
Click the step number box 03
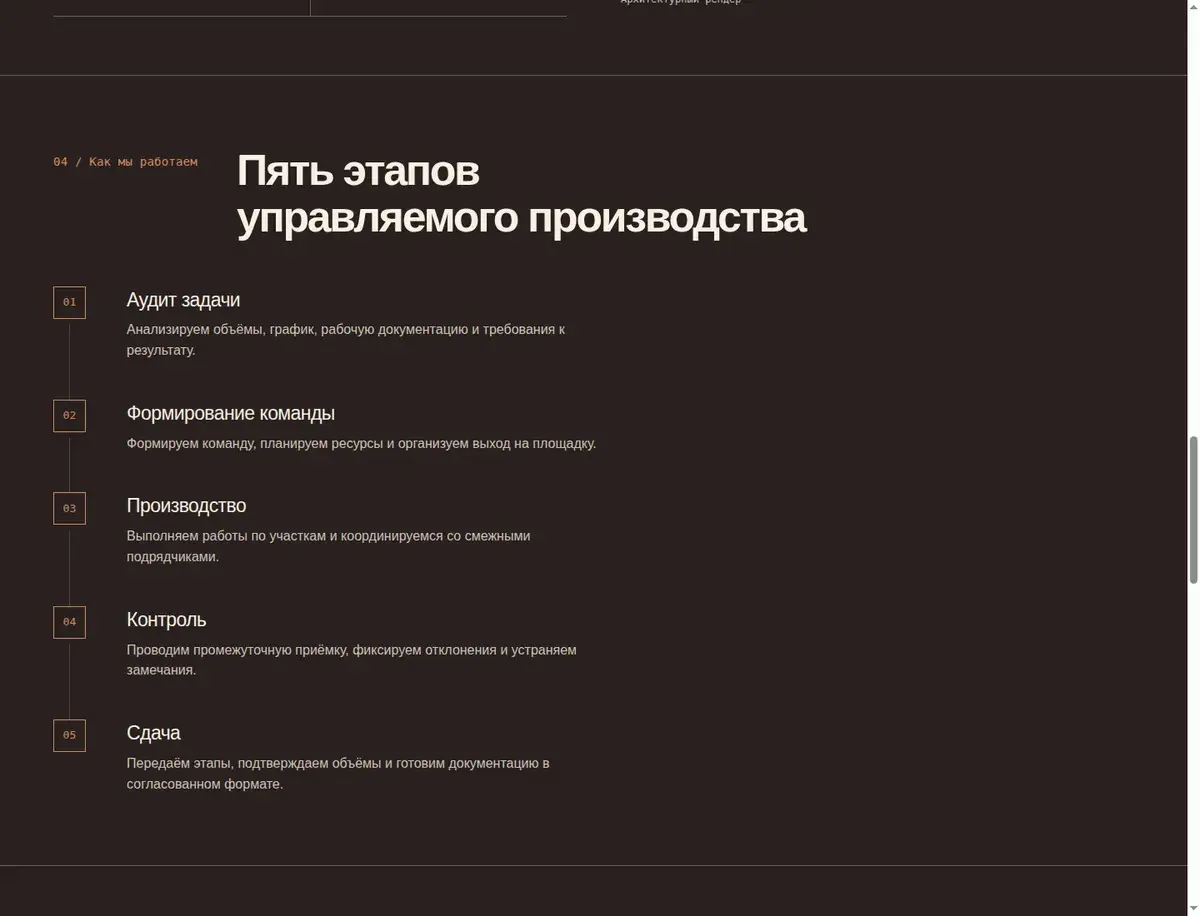(69, 508)
